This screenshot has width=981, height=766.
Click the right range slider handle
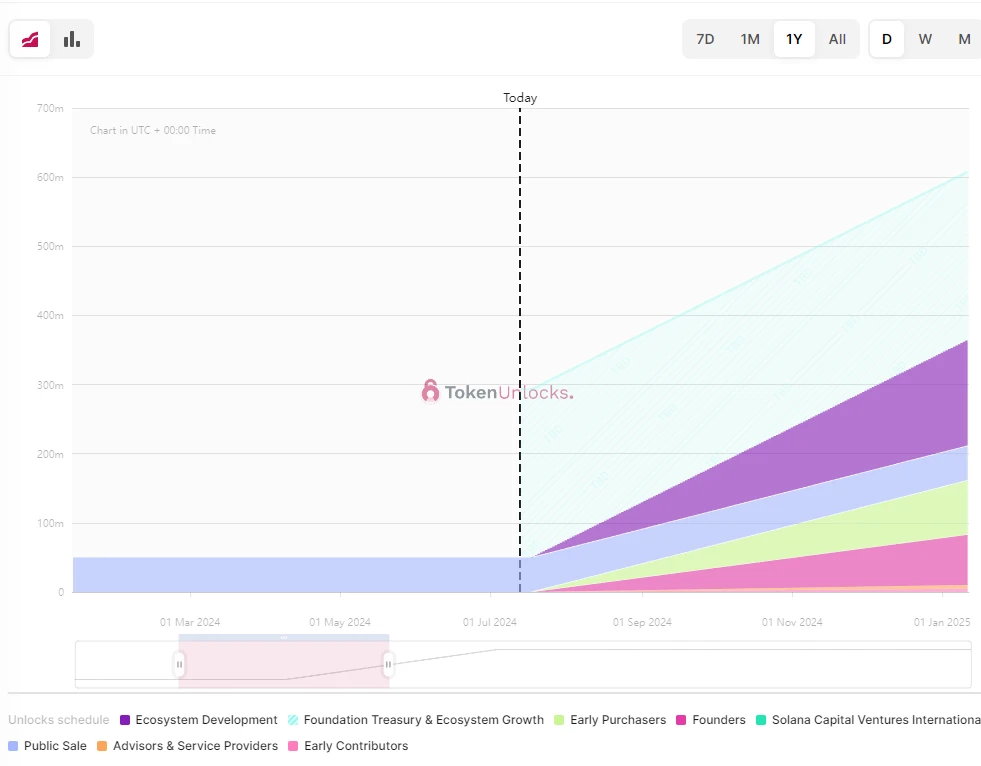pyautogui.click(x=388, y=664)
